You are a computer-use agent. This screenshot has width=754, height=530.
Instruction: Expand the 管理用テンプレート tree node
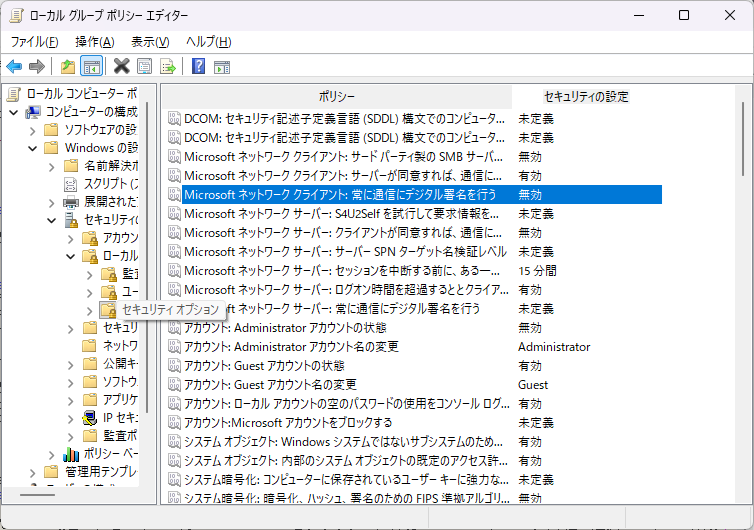(x=32, y=471)
